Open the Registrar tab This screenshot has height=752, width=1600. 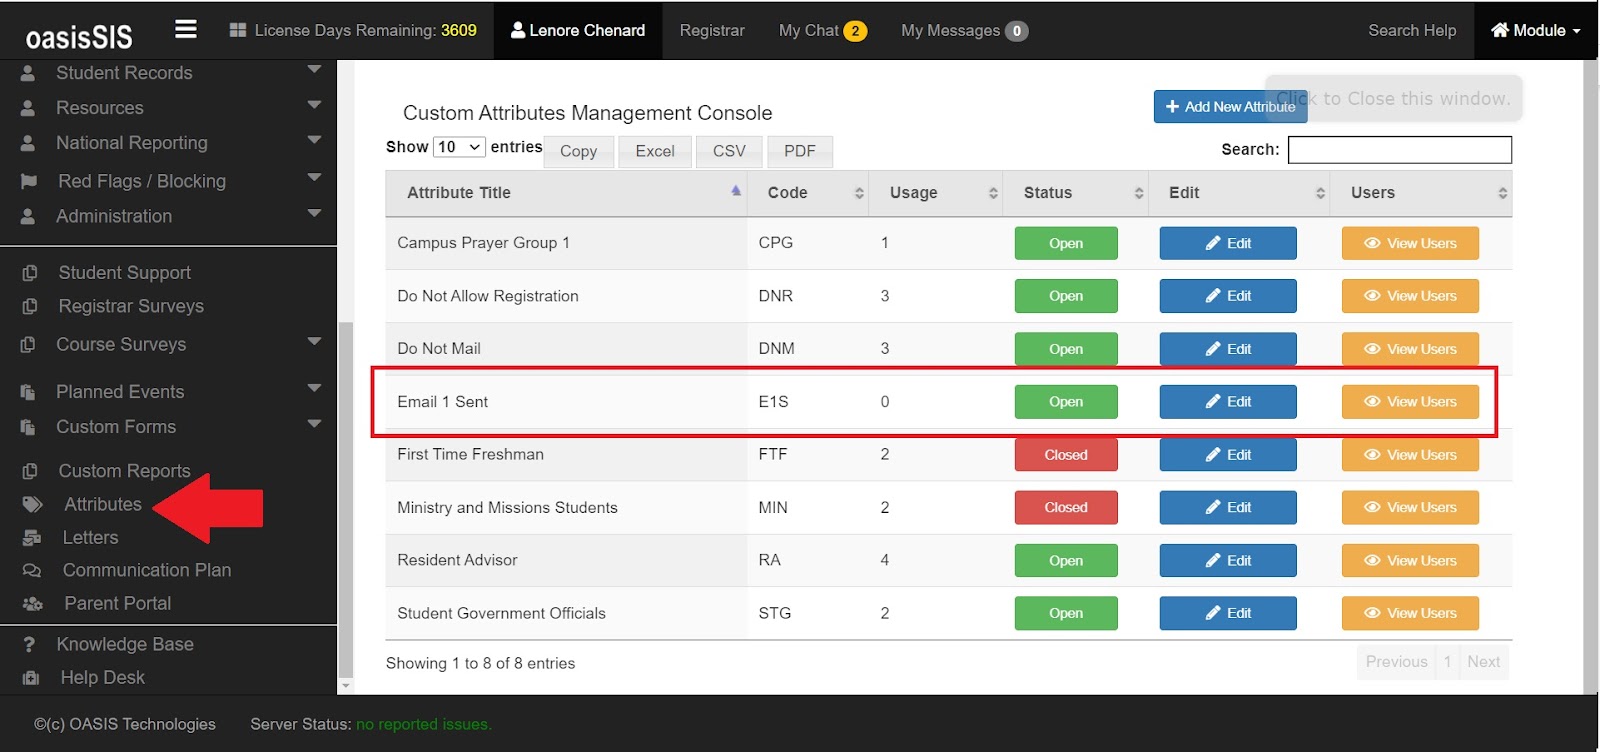pyautogui.click(x=712, y=30)
